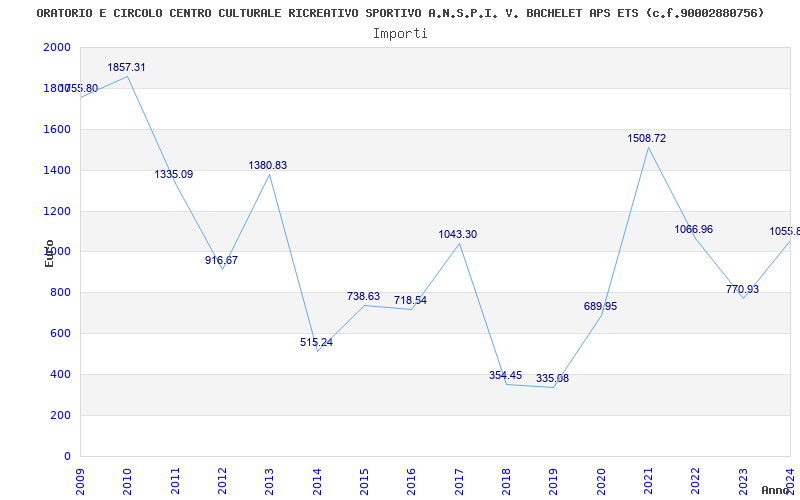The width and height of the screenshot is (800, 500).
Task: Click the 1600 value on Euro axis
Action: (x=57, y=130)
